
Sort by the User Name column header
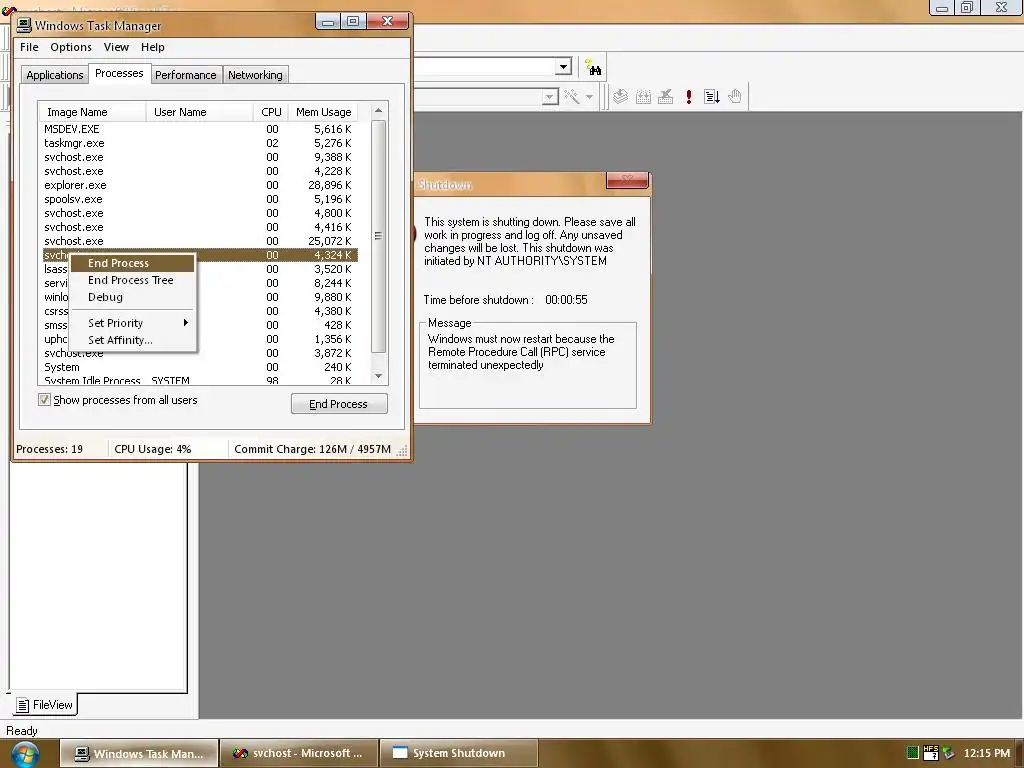(199, 112)
